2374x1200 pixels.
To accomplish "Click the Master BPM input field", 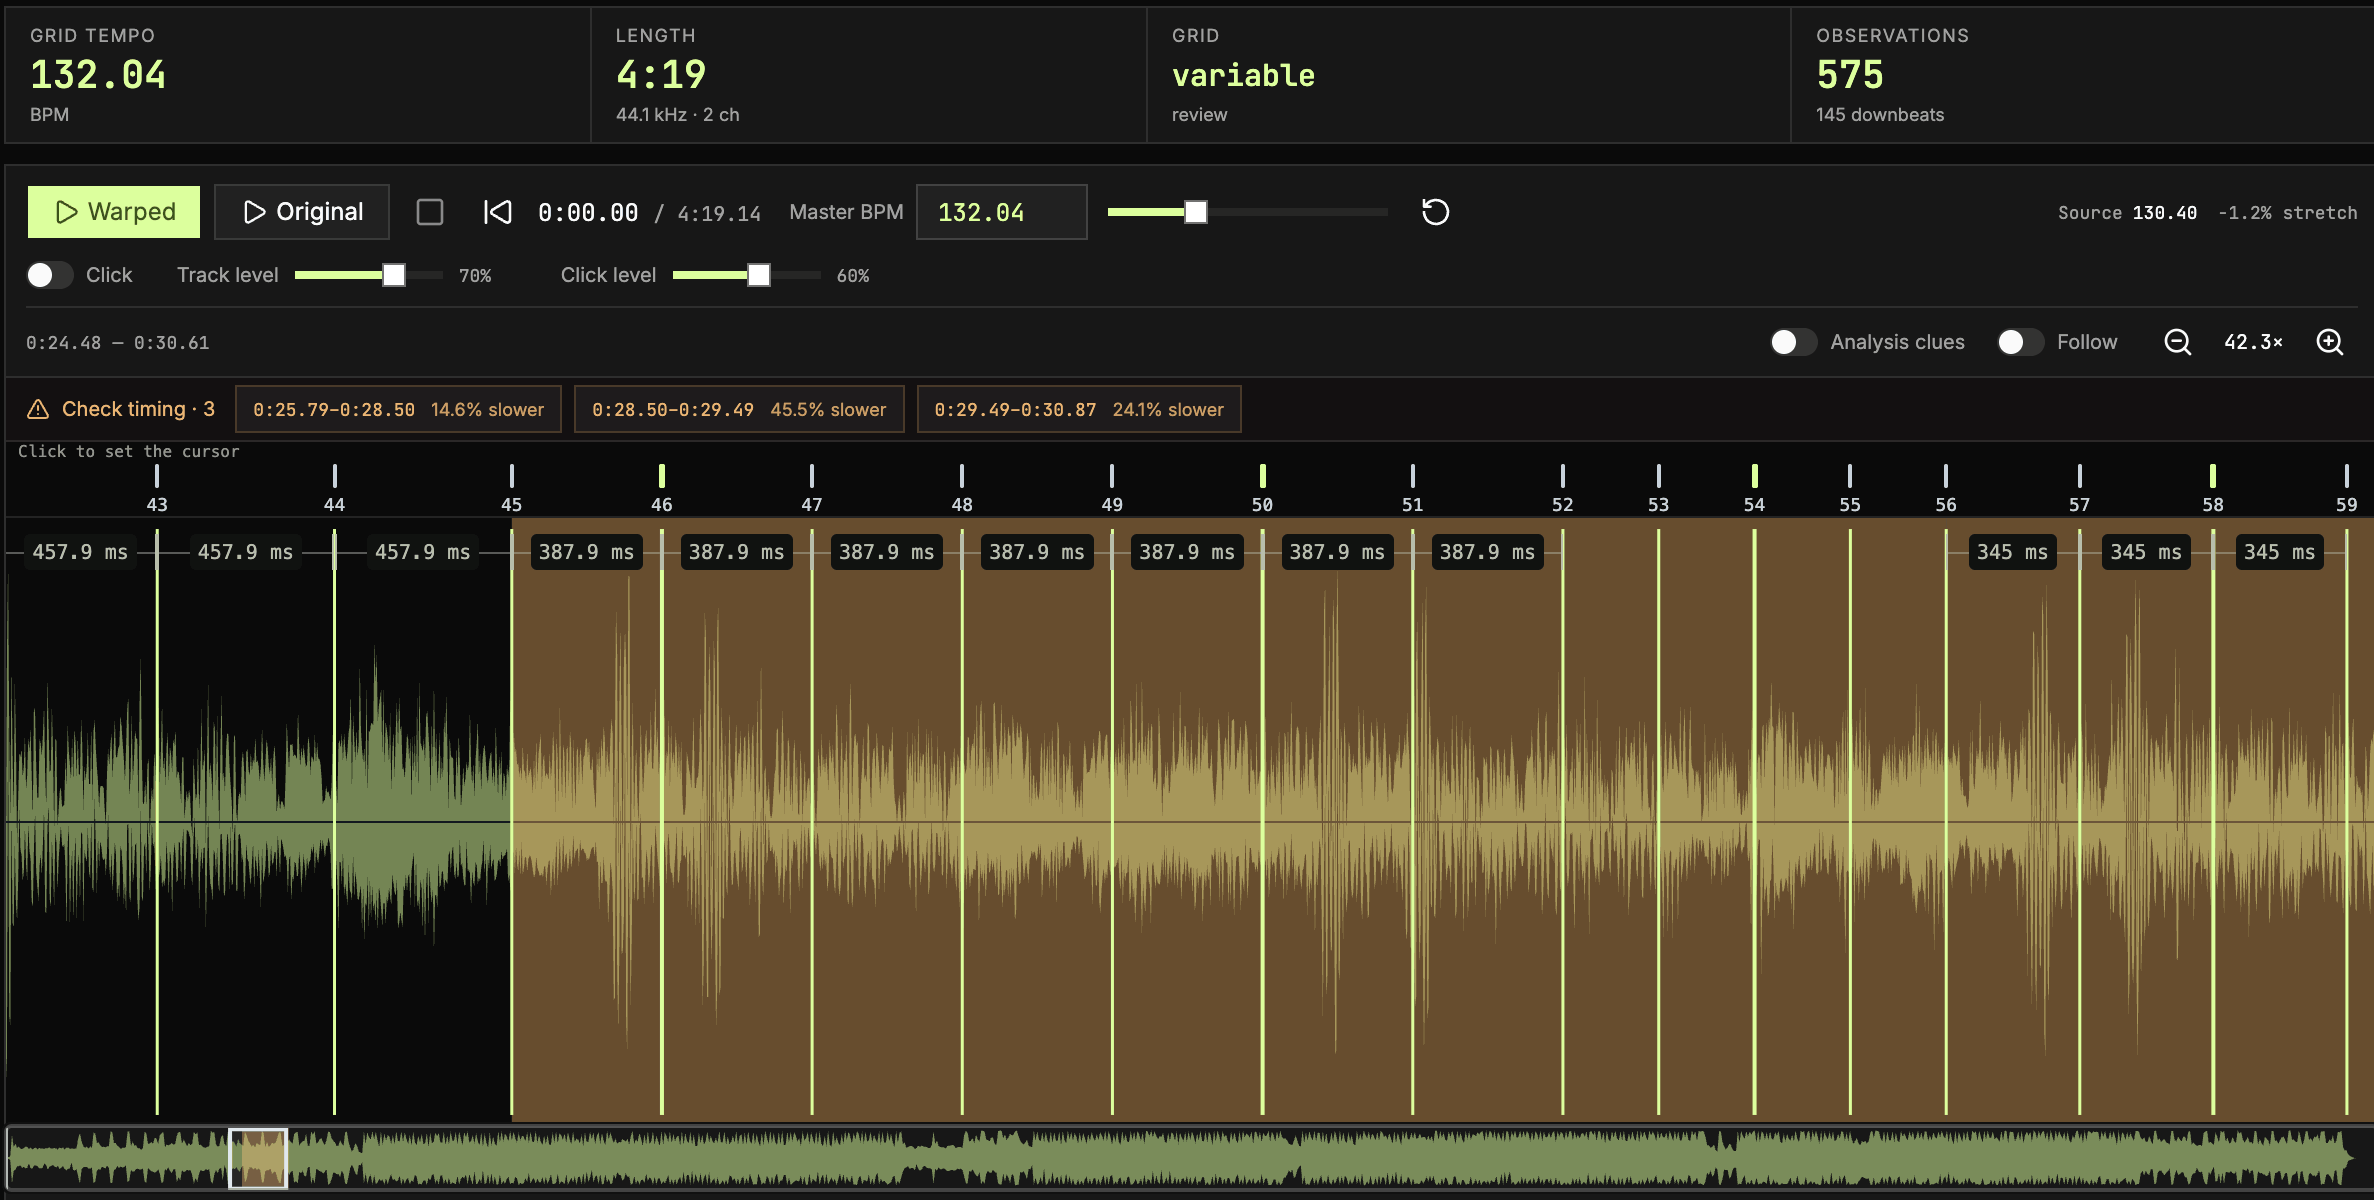I will (x=1001, y=212).
